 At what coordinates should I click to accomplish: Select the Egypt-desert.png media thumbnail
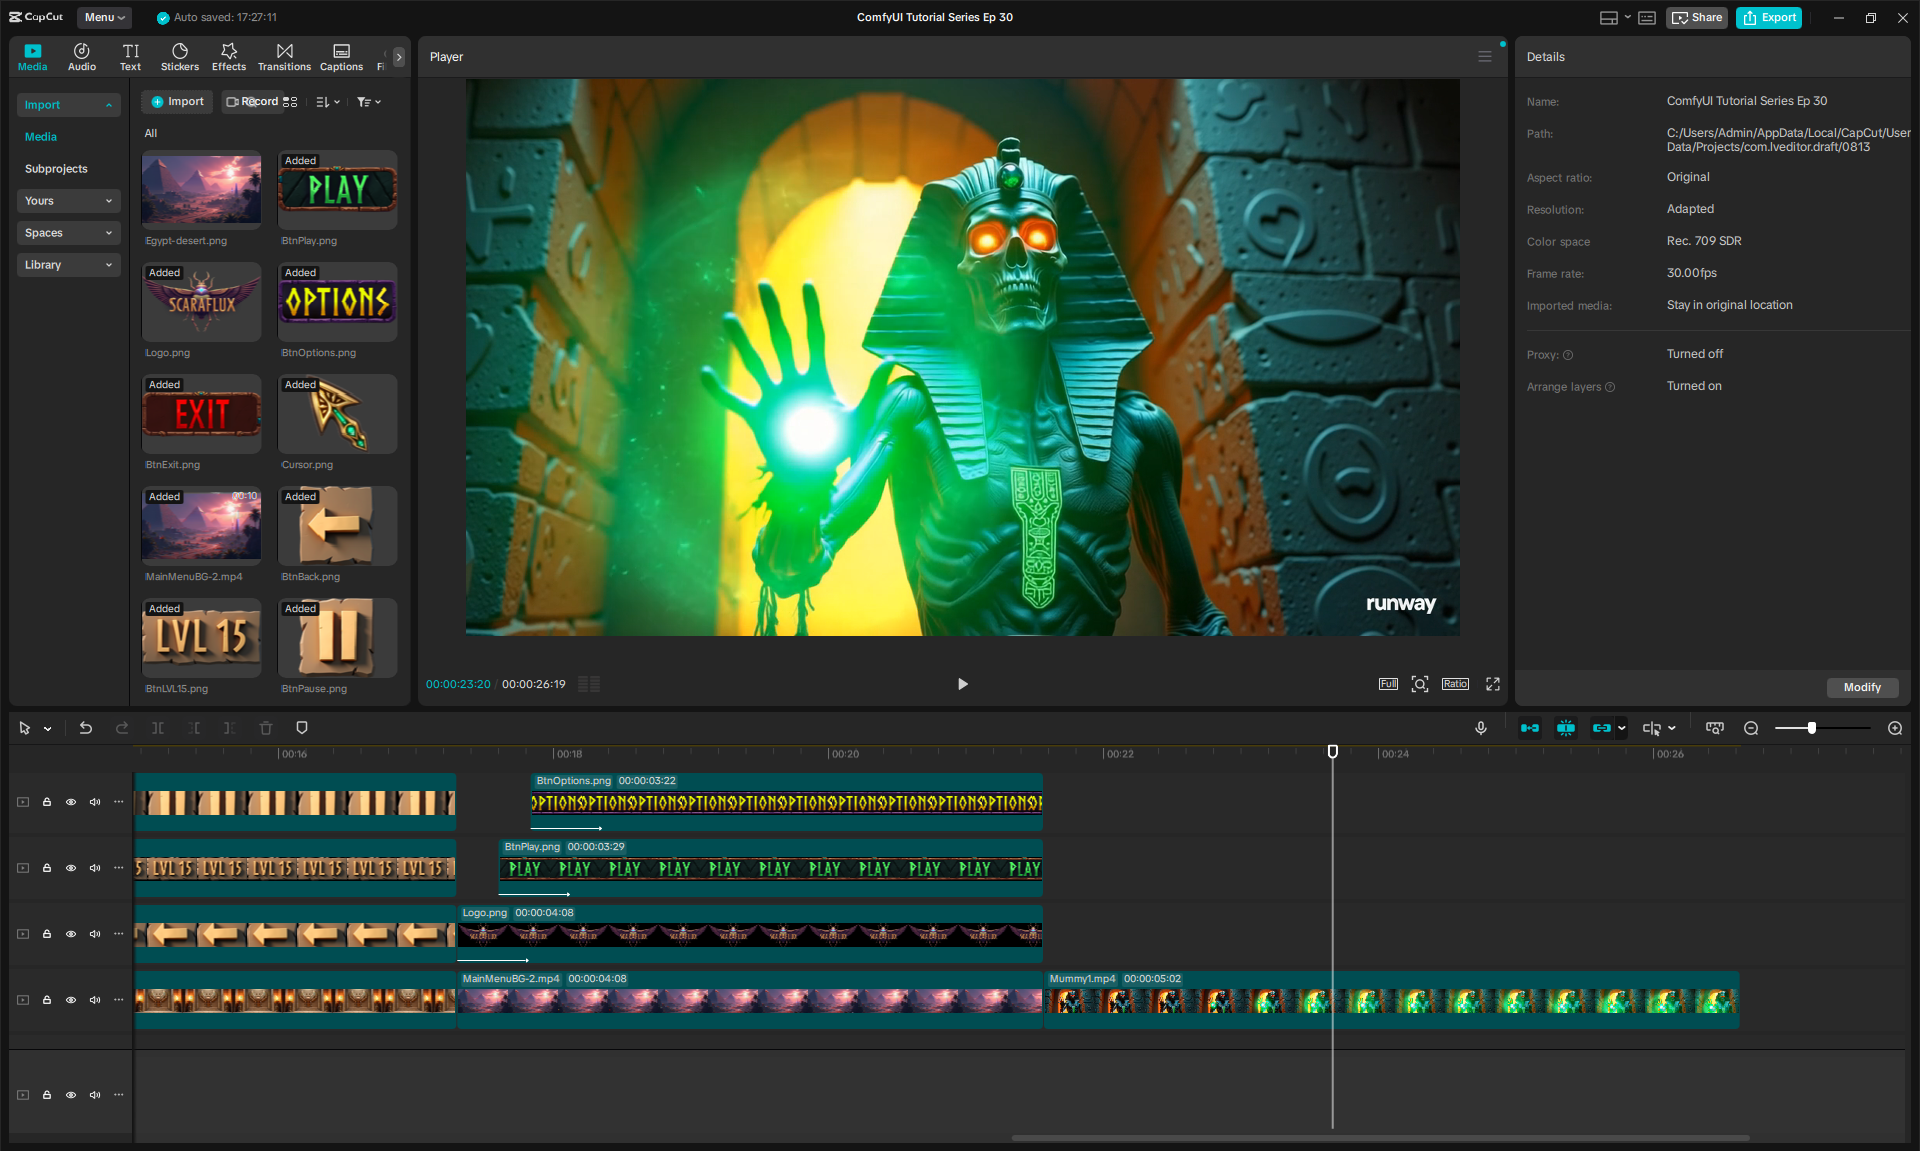[x=201, y=190]
